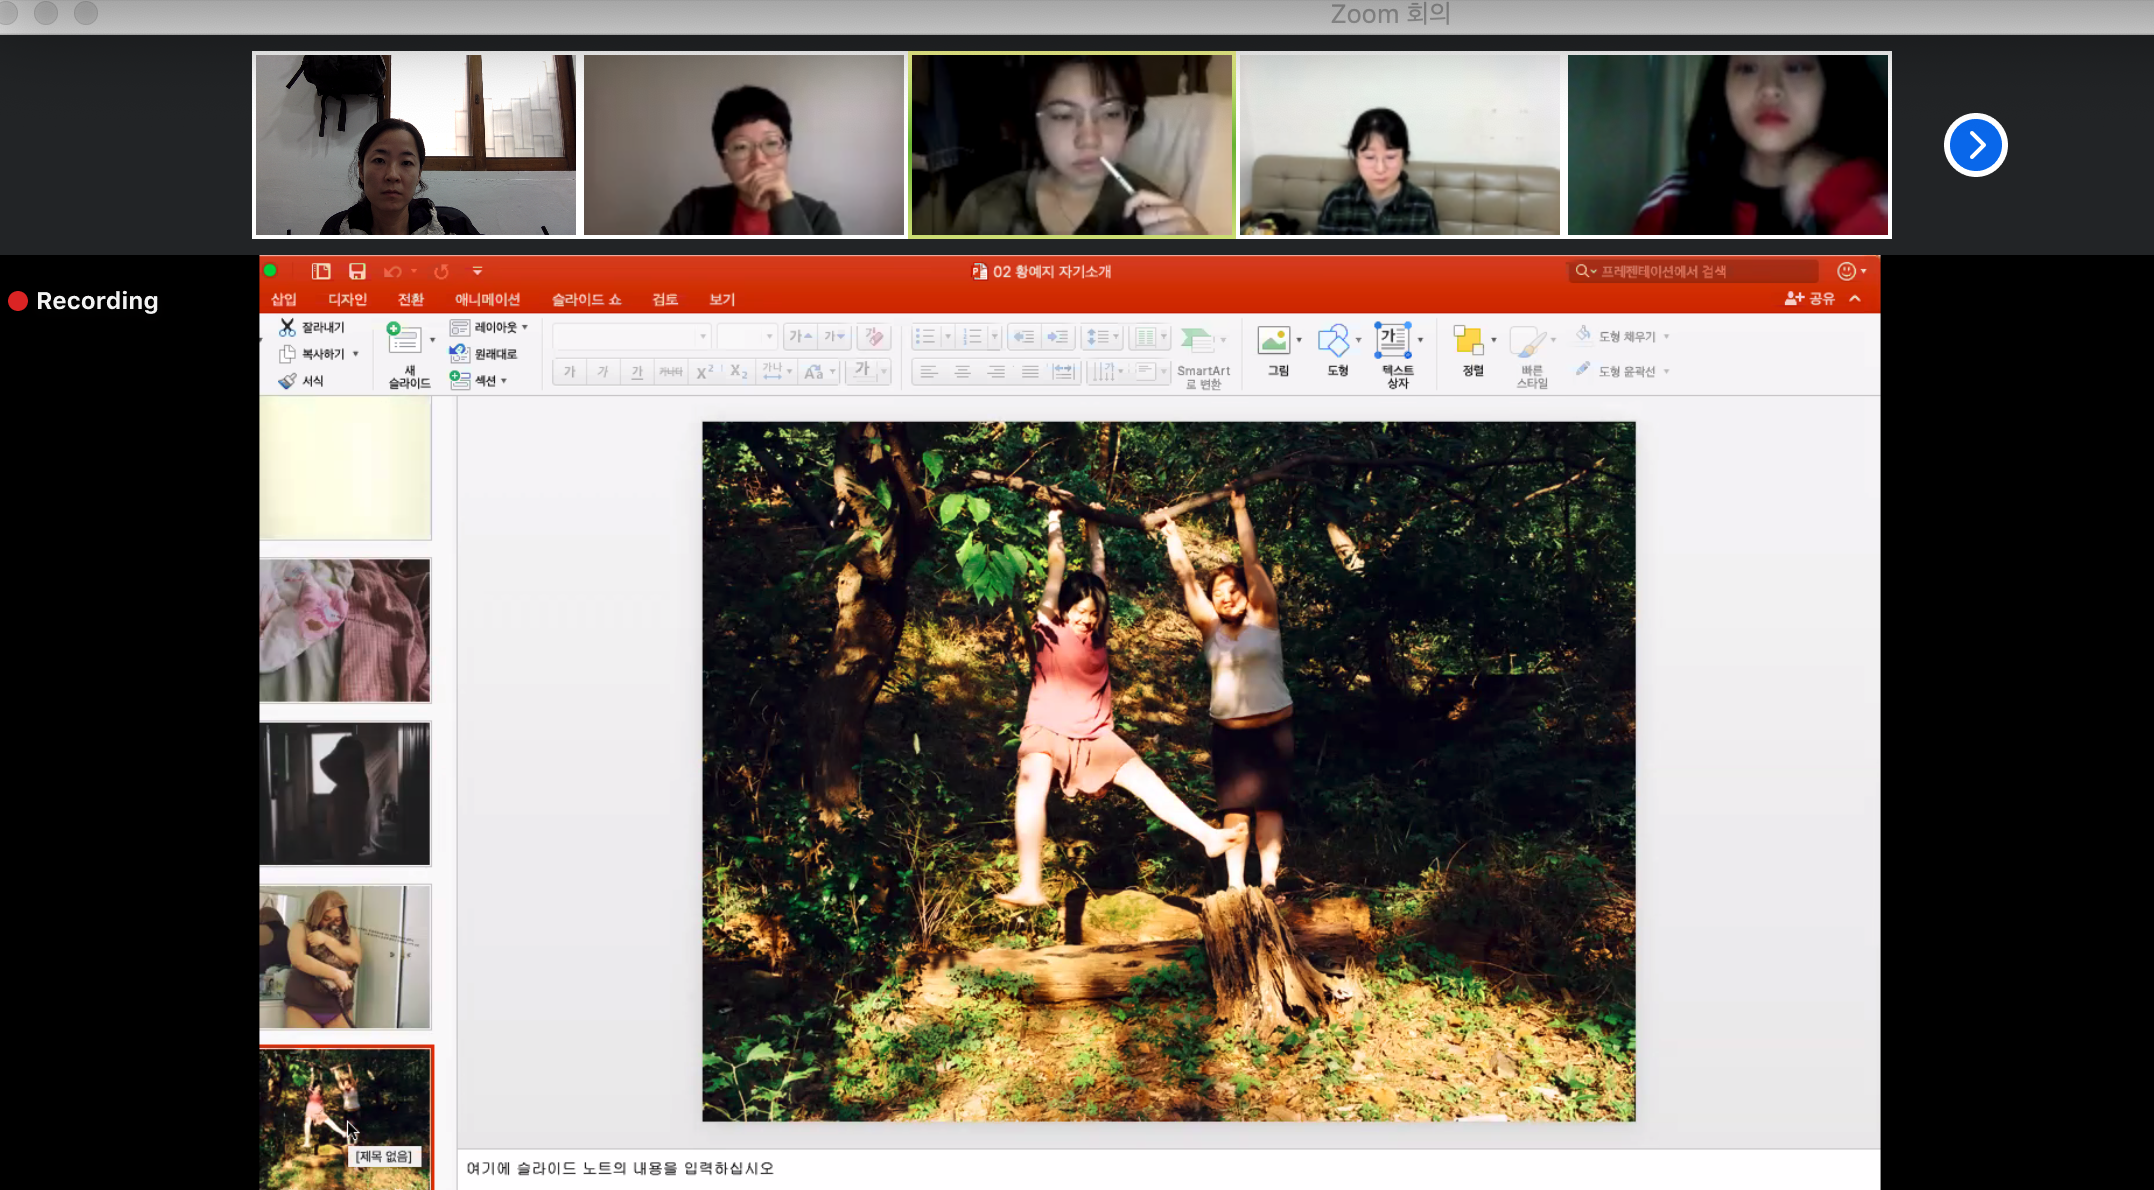This screenshot has height=1190, width=2154.
Task: Switch to the 디자인 (Design) tab
Action: coord(347,299)
